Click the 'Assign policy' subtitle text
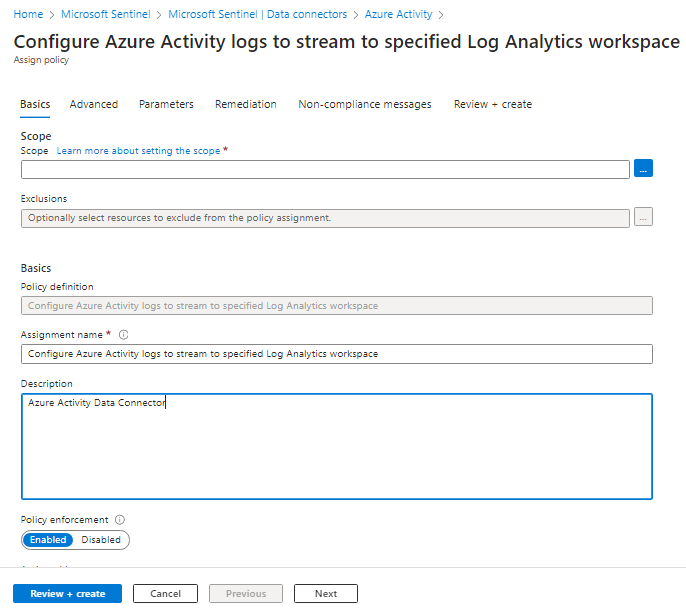Screen dimensions: 686x612 (x=41, y=60)
